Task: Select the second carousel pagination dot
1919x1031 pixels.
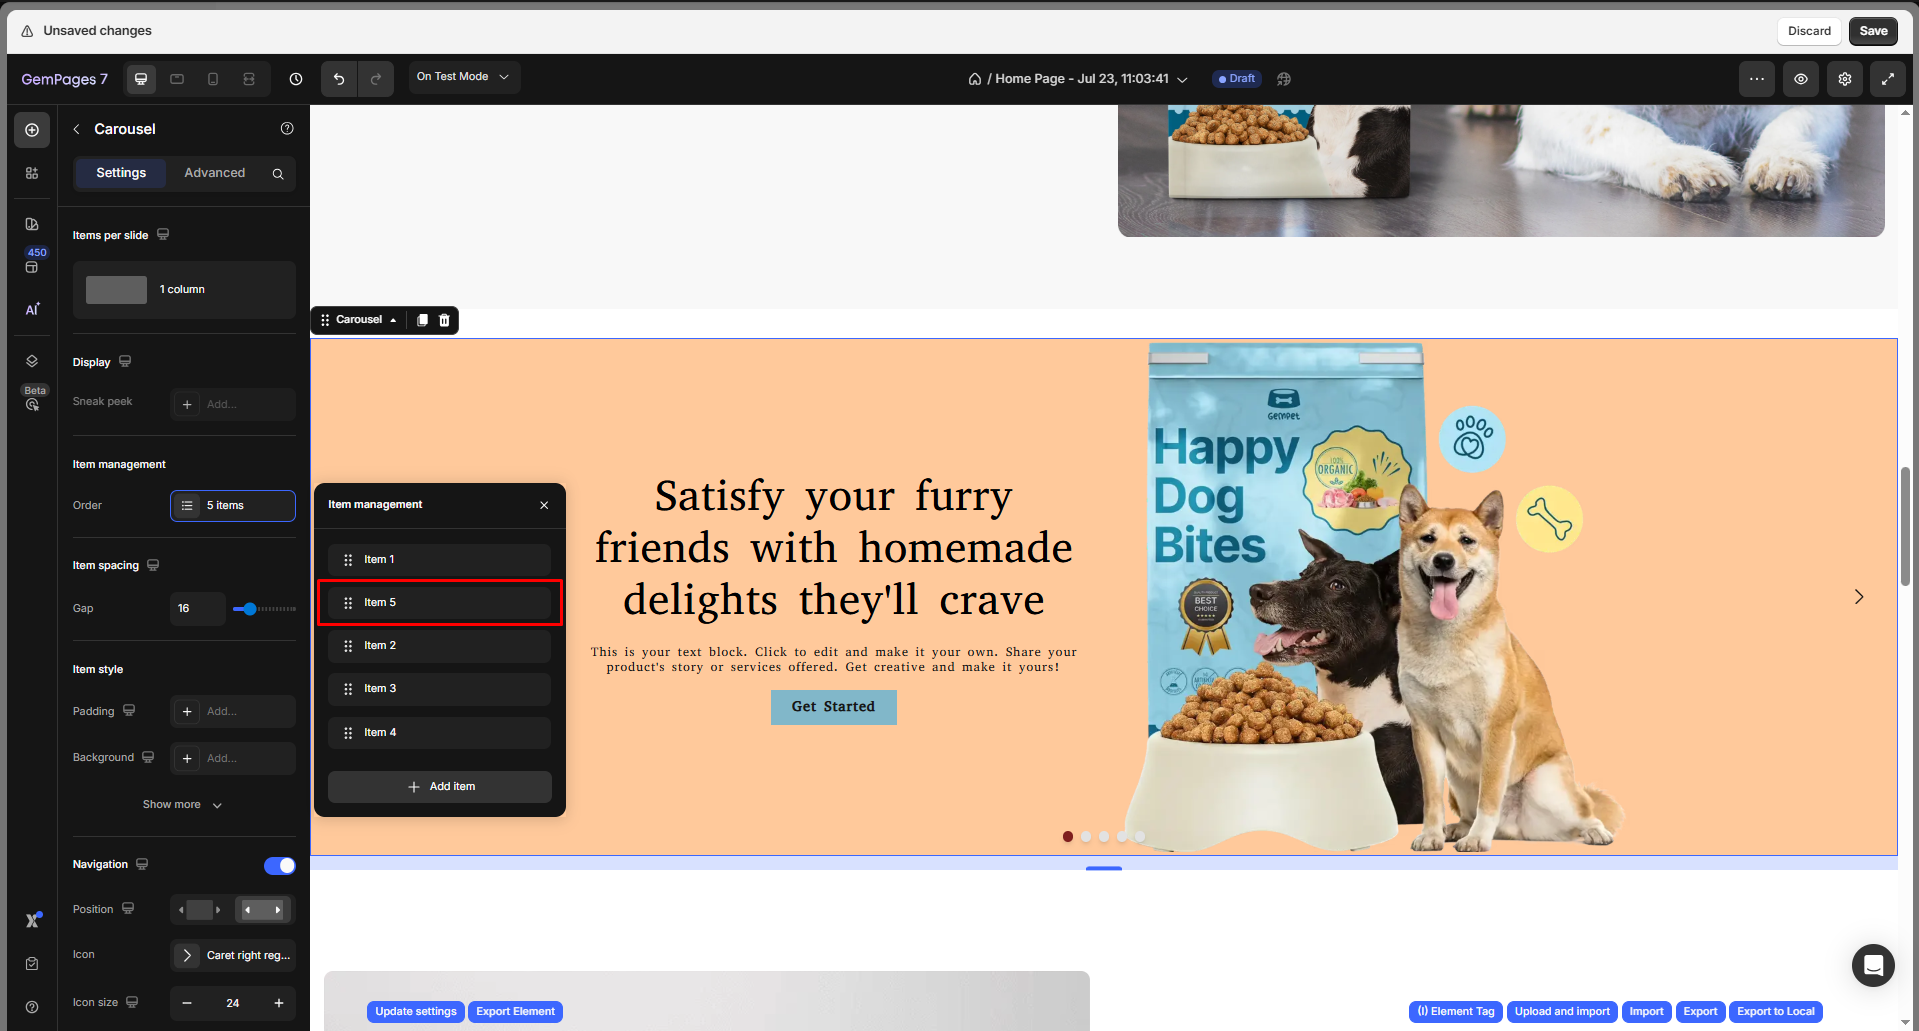Action: (x=1086, y=837)
